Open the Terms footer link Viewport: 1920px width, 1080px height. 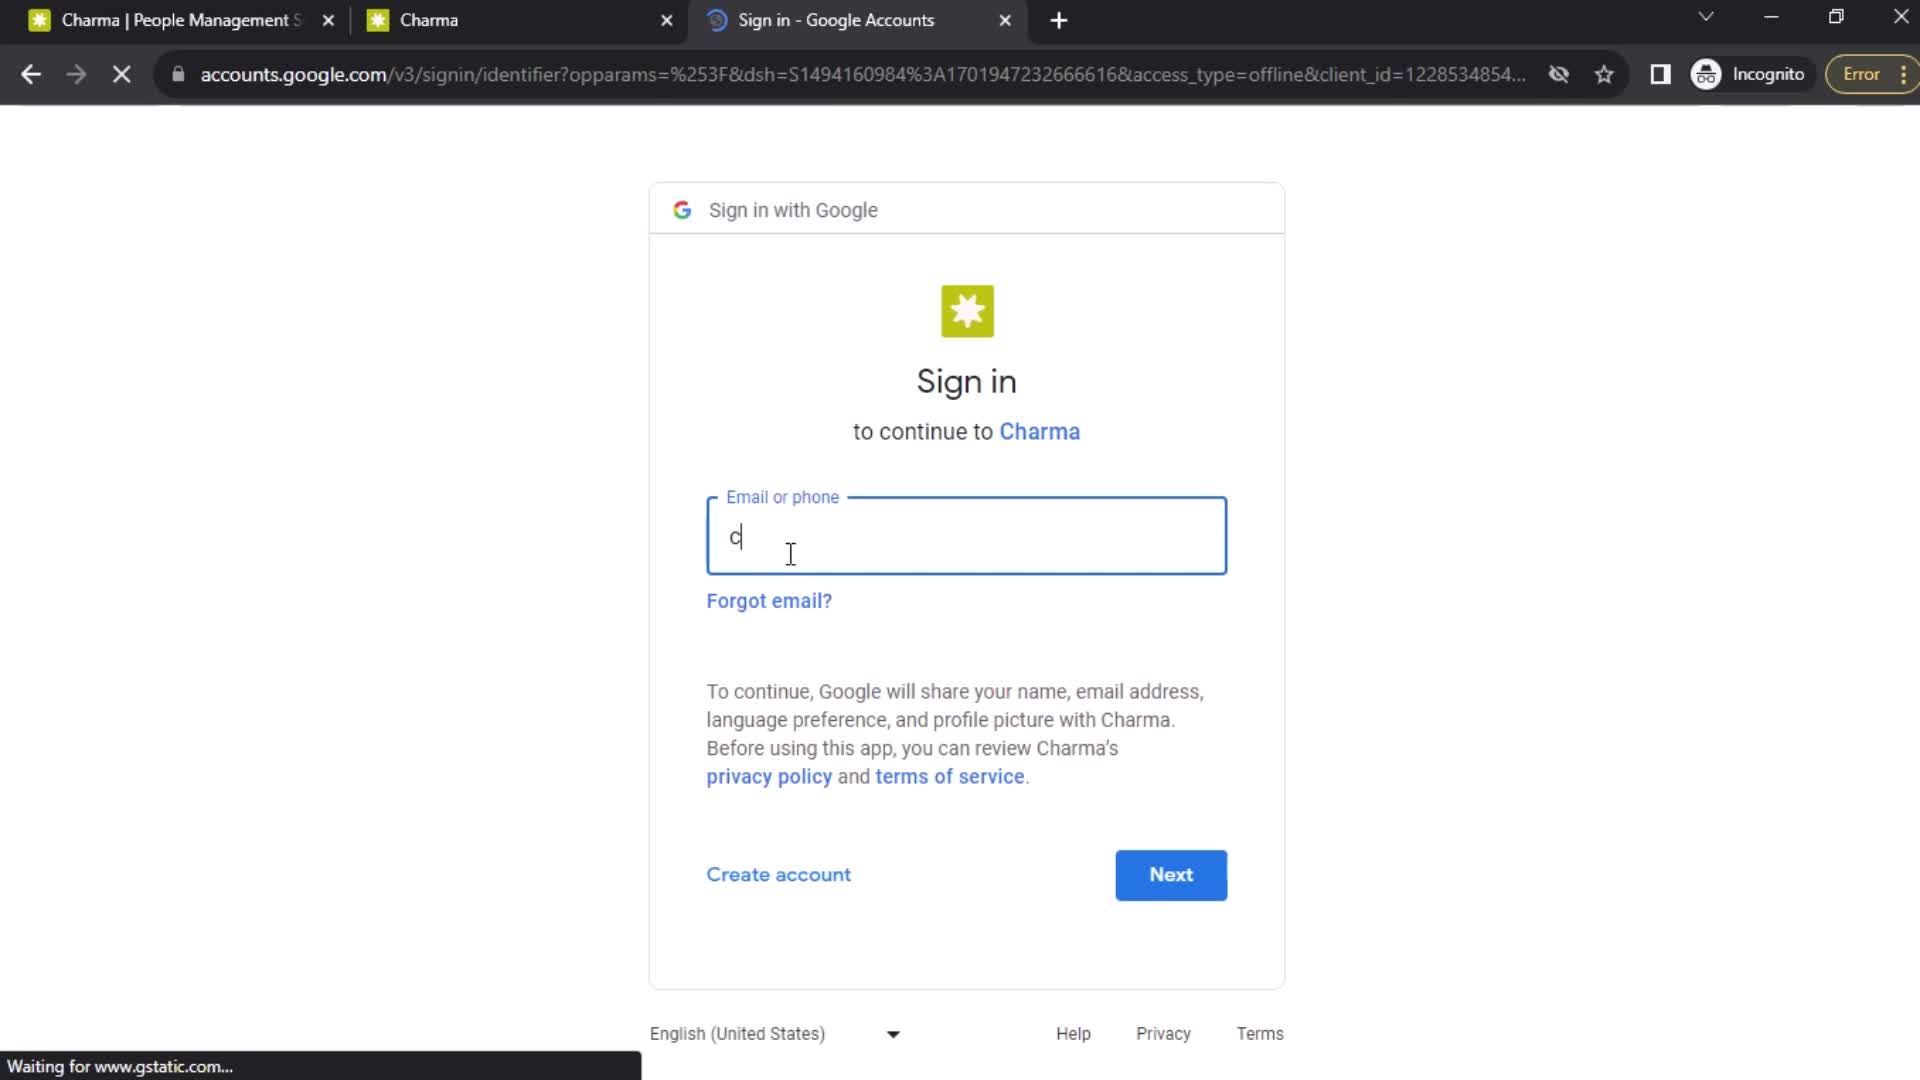pyautogui.click(x=1259, y=1034)
